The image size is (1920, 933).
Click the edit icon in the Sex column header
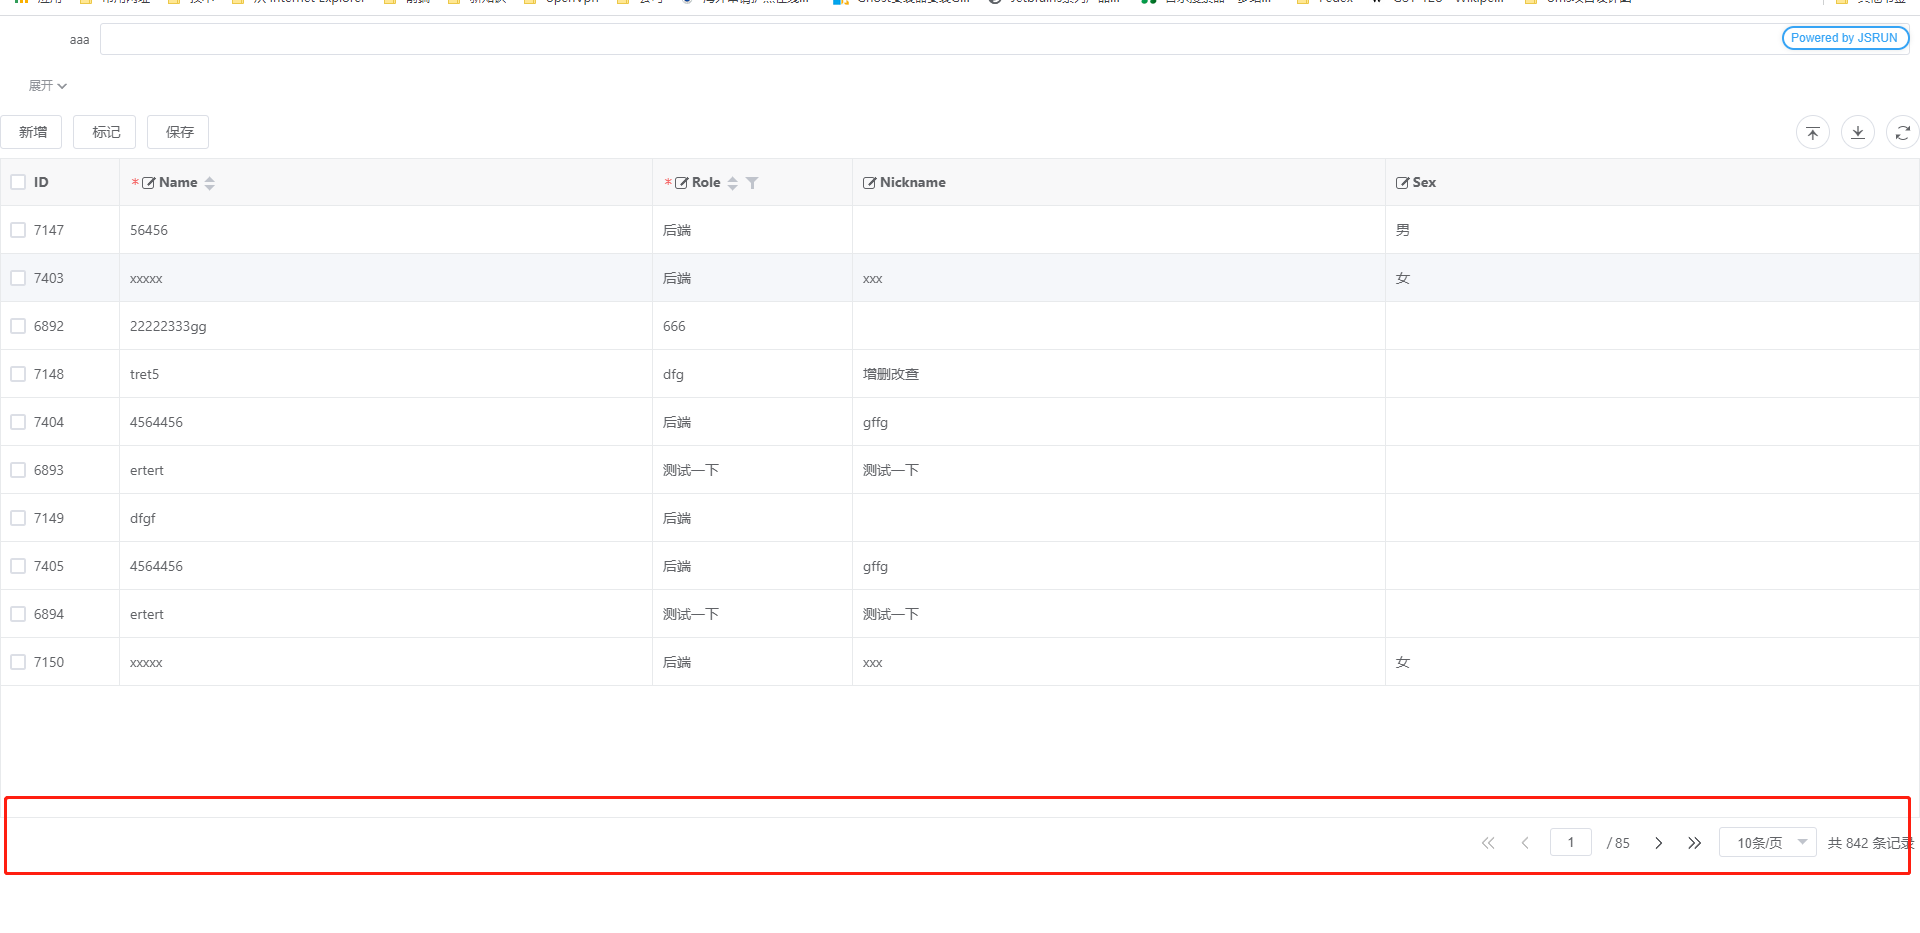[x=1402, y=182]
